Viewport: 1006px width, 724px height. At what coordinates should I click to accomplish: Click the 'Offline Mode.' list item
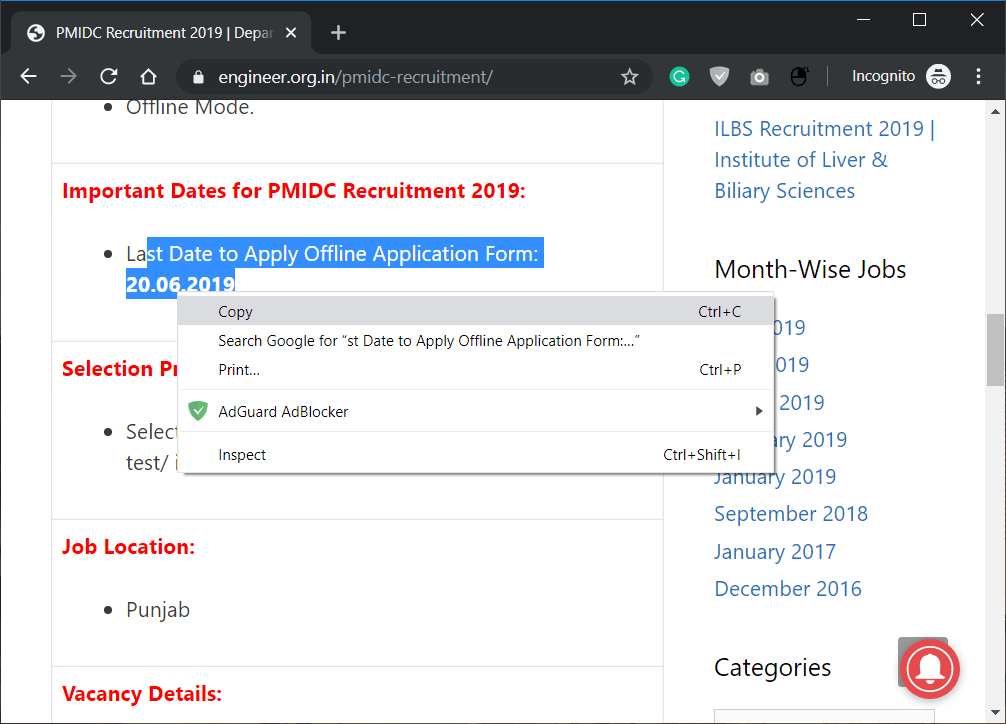[x=190, y=107]
